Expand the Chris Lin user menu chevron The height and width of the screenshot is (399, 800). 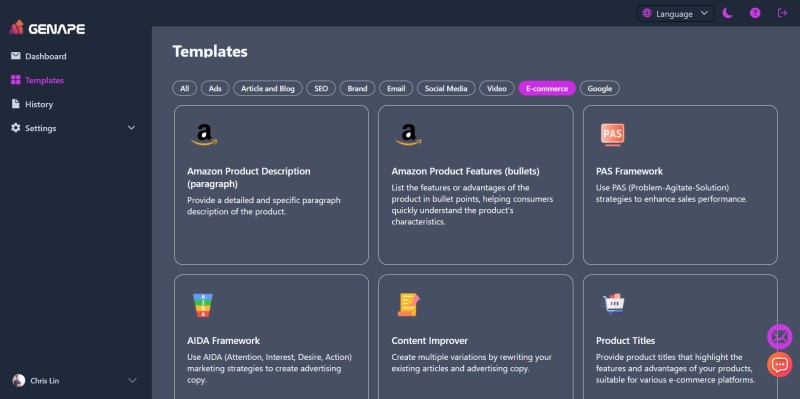point(132,381)
